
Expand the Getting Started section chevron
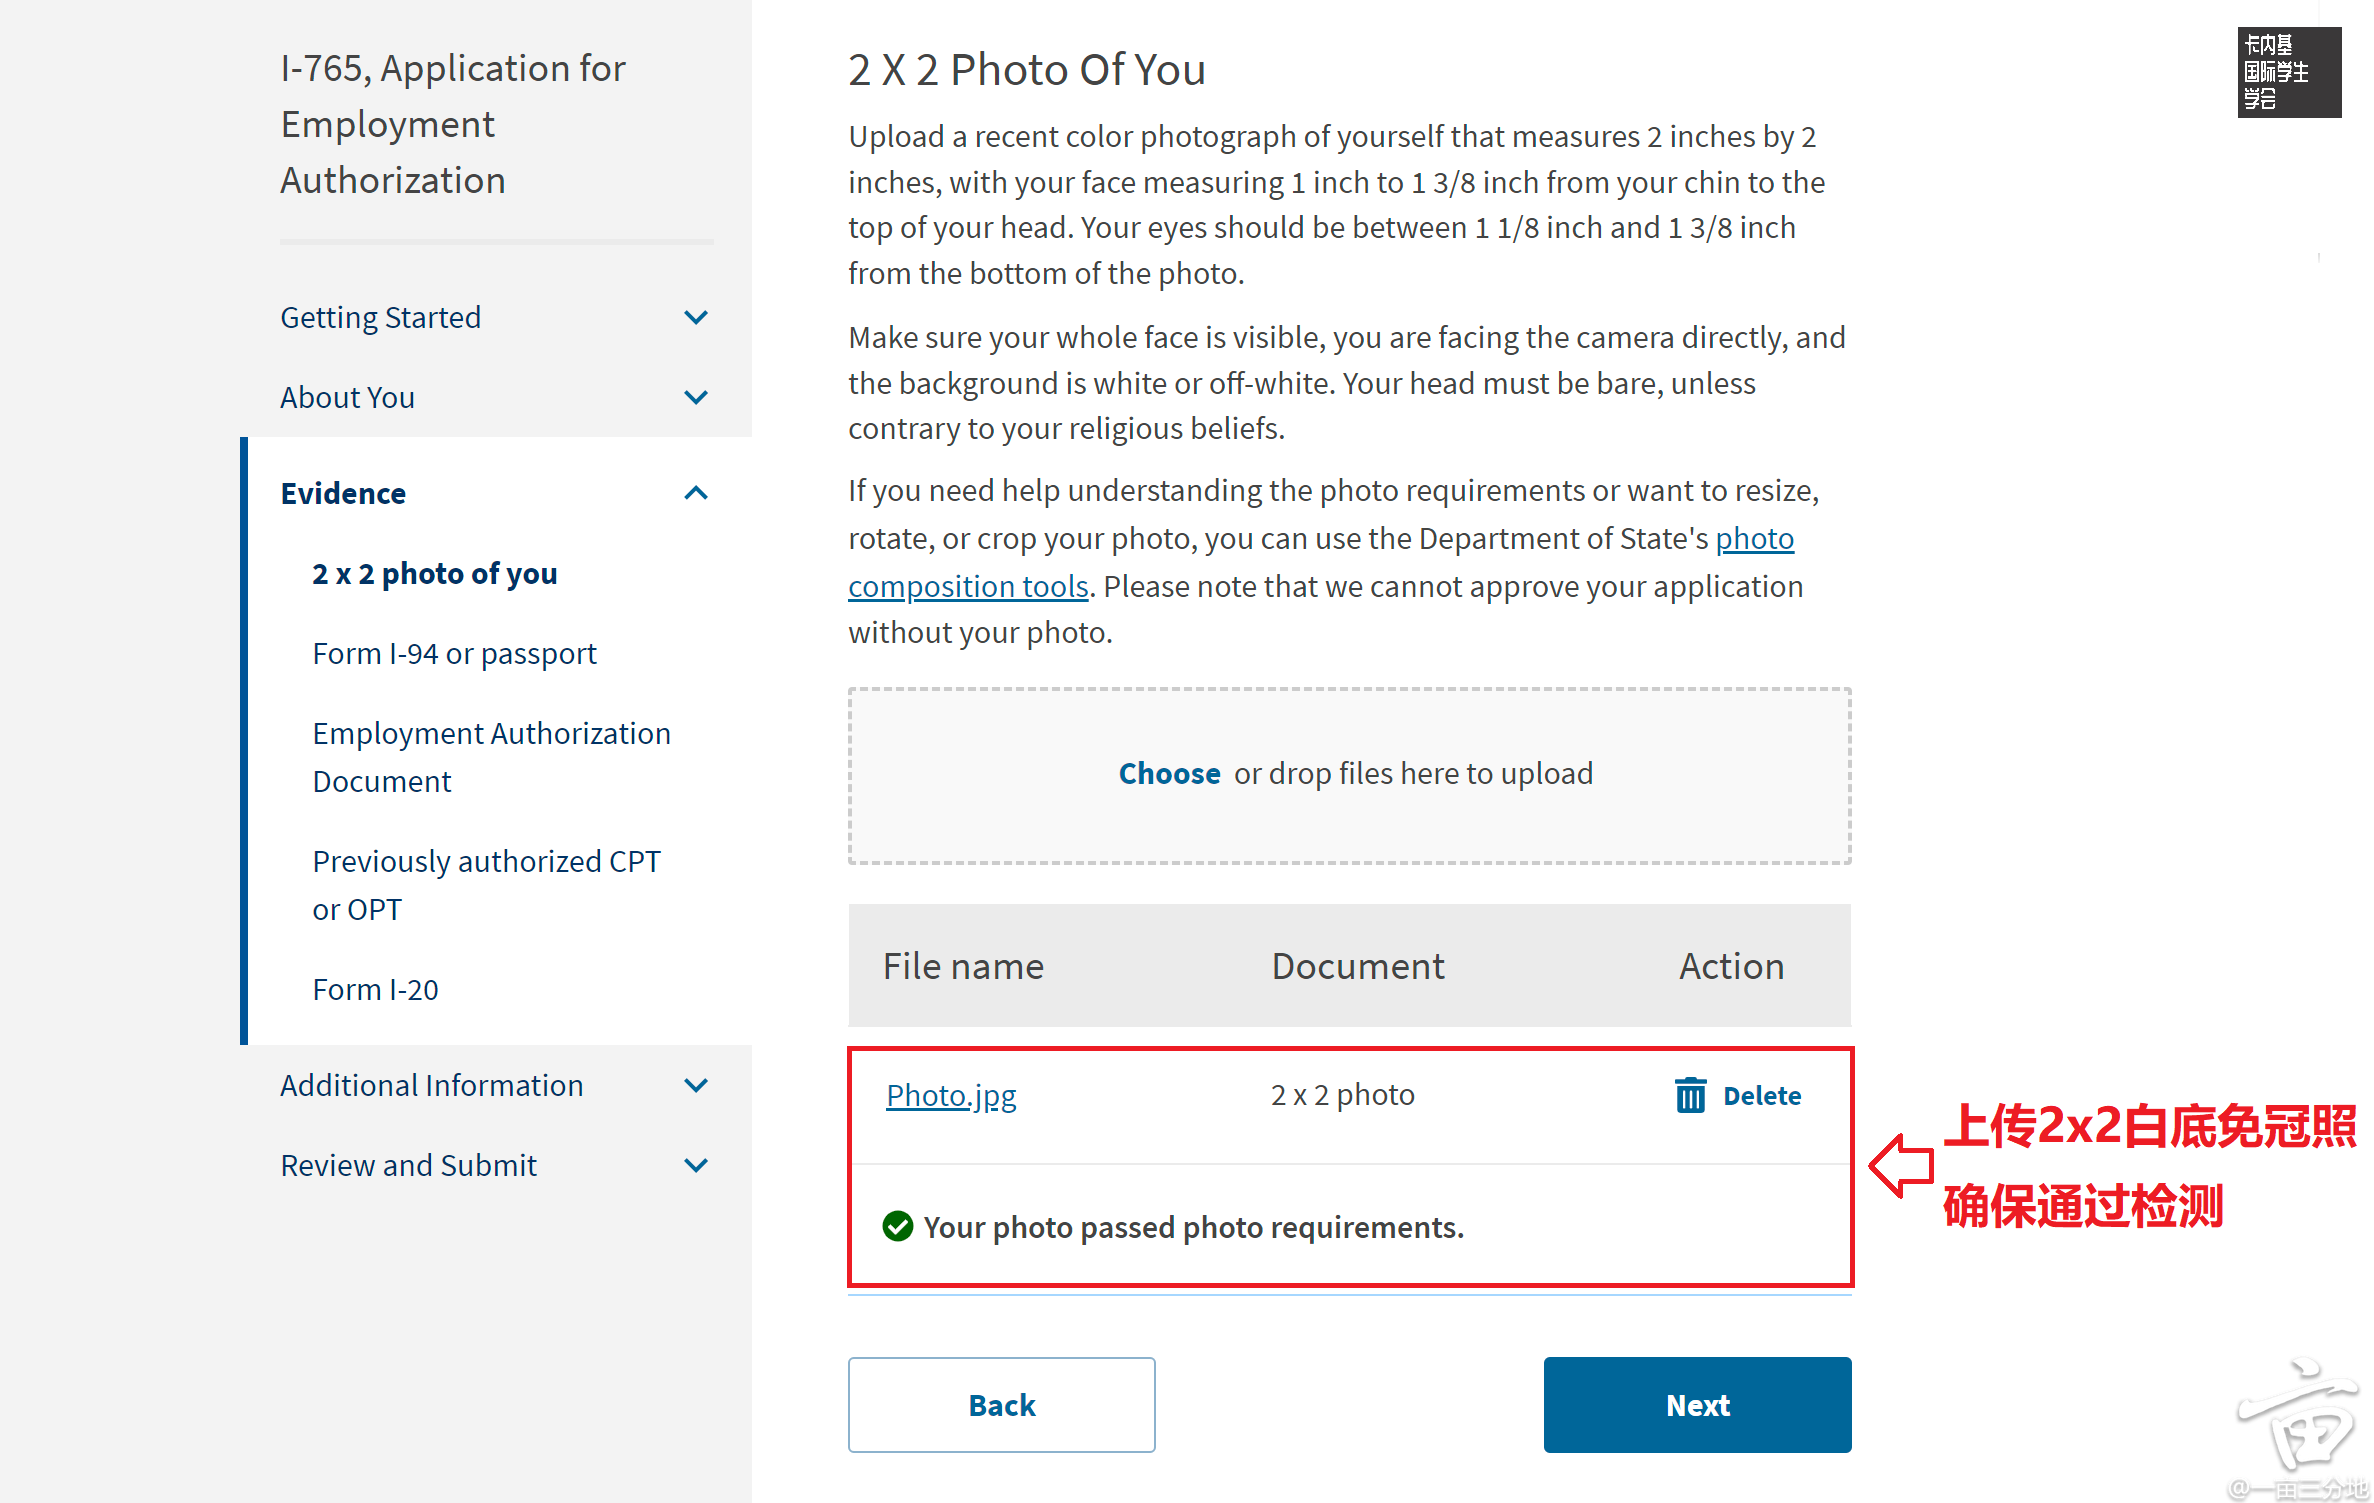tap(696, 317)
